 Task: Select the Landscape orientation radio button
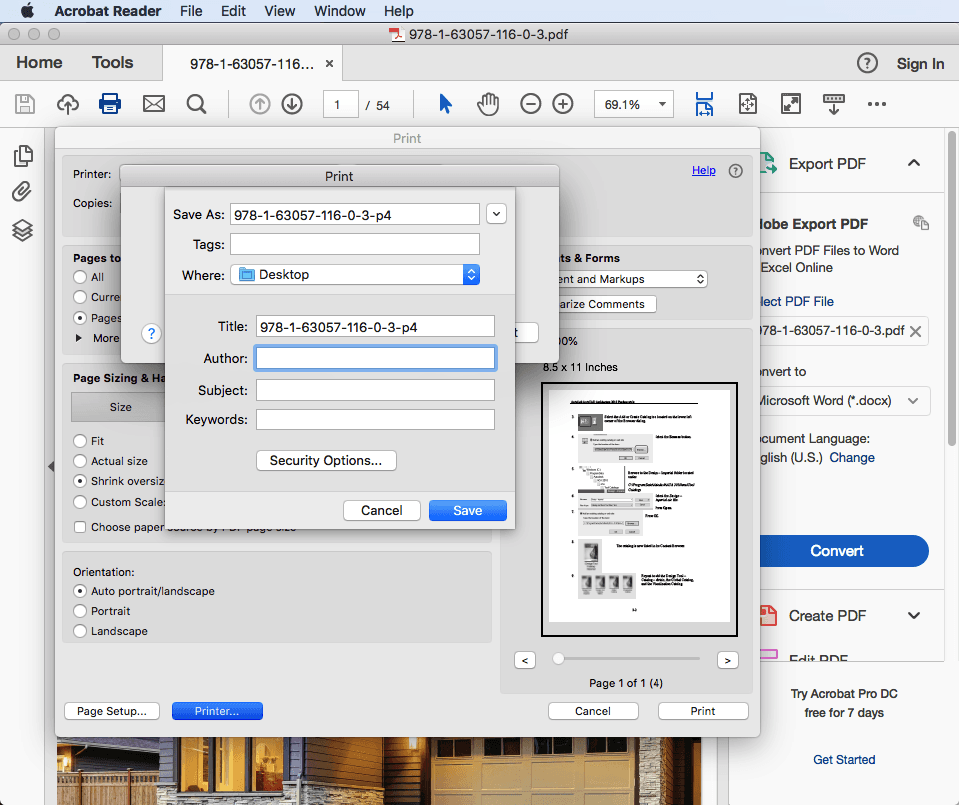[80, 631]
